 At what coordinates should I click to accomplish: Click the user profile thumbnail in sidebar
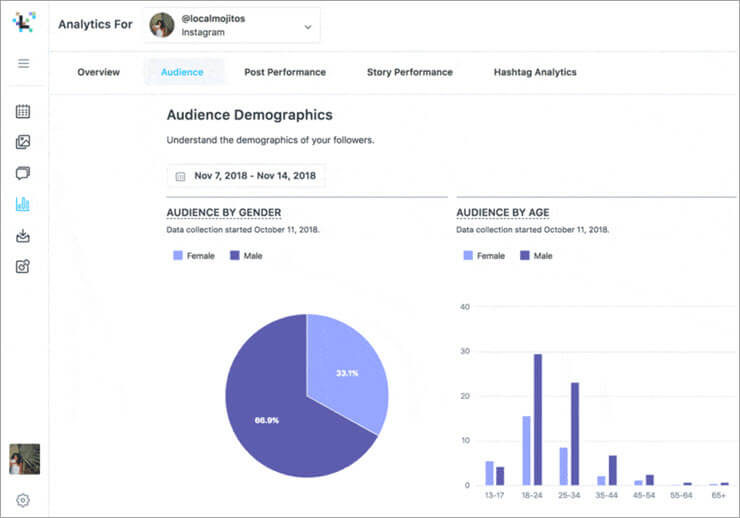[24, 459]
